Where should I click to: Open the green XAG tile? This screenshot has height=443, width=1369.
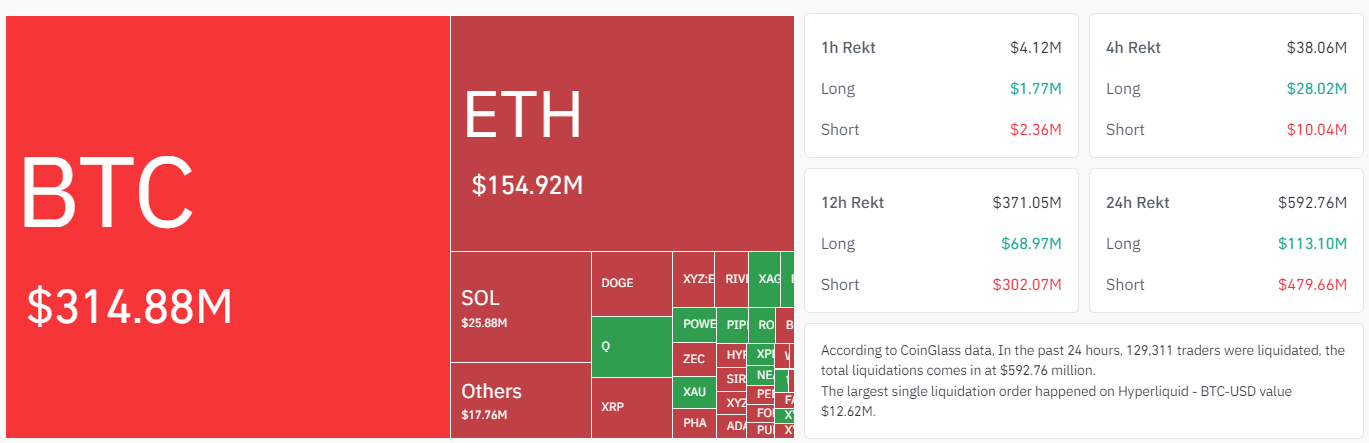click(766, 279)
